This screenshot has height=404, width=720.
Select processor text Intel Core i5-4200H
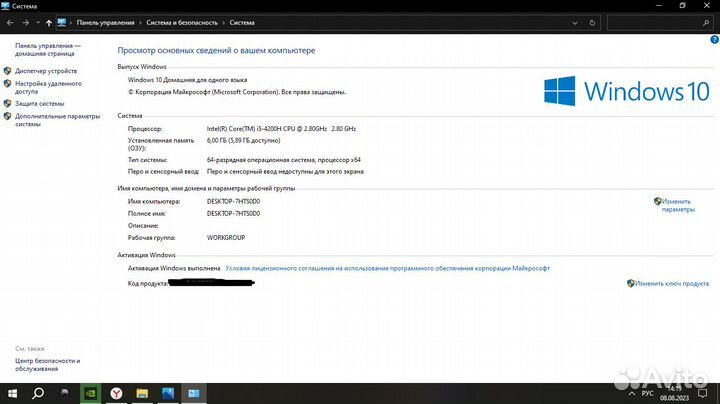click(281, 129)
